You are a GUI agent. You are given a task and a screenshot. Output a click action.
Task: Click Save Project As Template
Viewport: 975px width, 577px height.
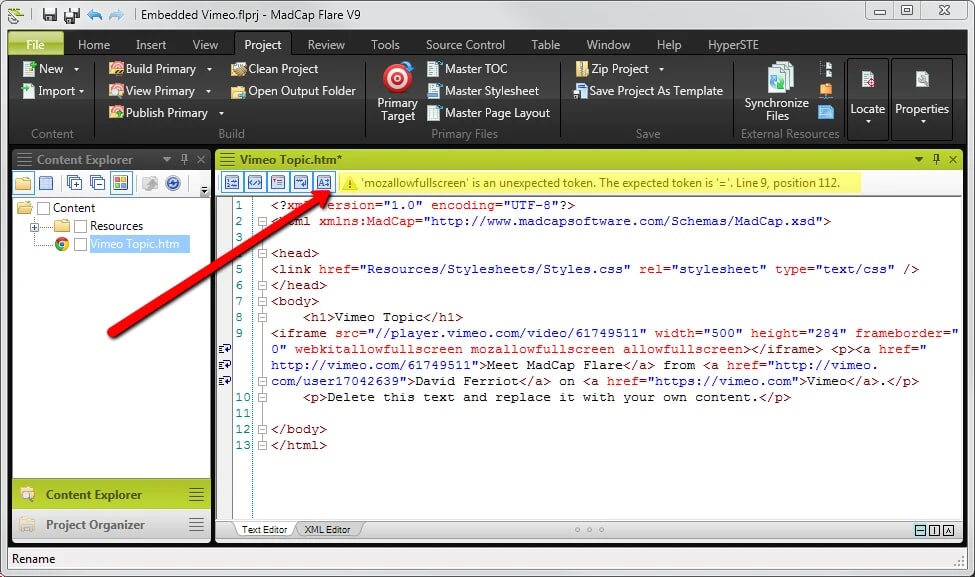pos(648,91)
